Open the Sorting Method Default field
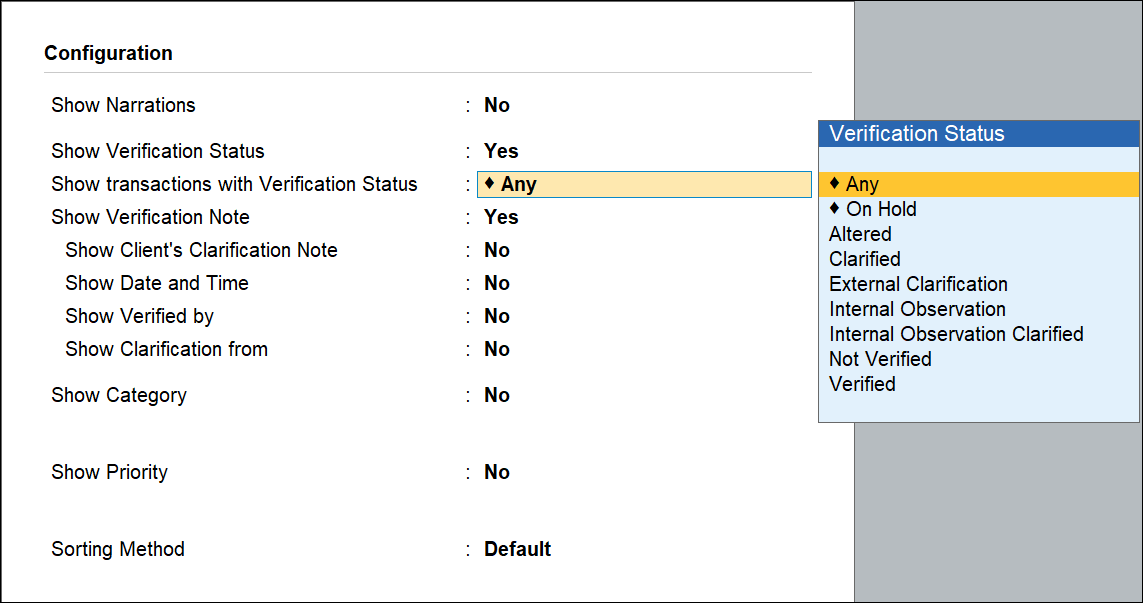Image resolution: width=1143 pixels, height=603 pixels. tap(517, 549)
